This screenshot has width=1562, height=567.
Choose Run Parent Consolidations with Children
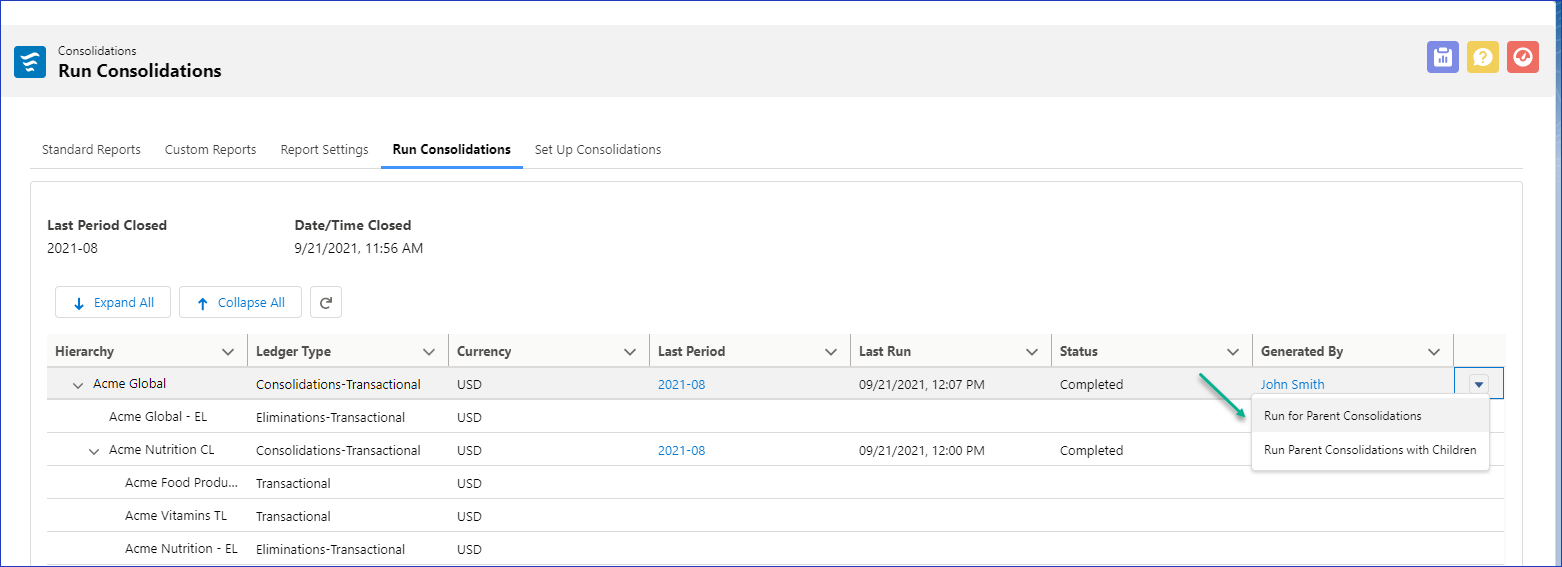pyautogui.click(x=1369, y=450)
